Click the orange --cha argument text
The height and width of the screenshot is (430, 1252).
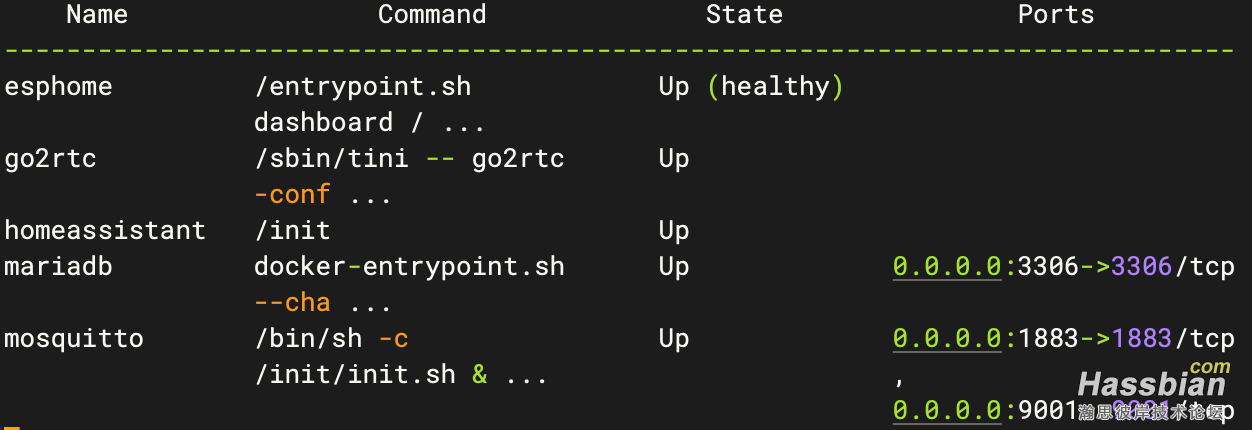(292, 303)
